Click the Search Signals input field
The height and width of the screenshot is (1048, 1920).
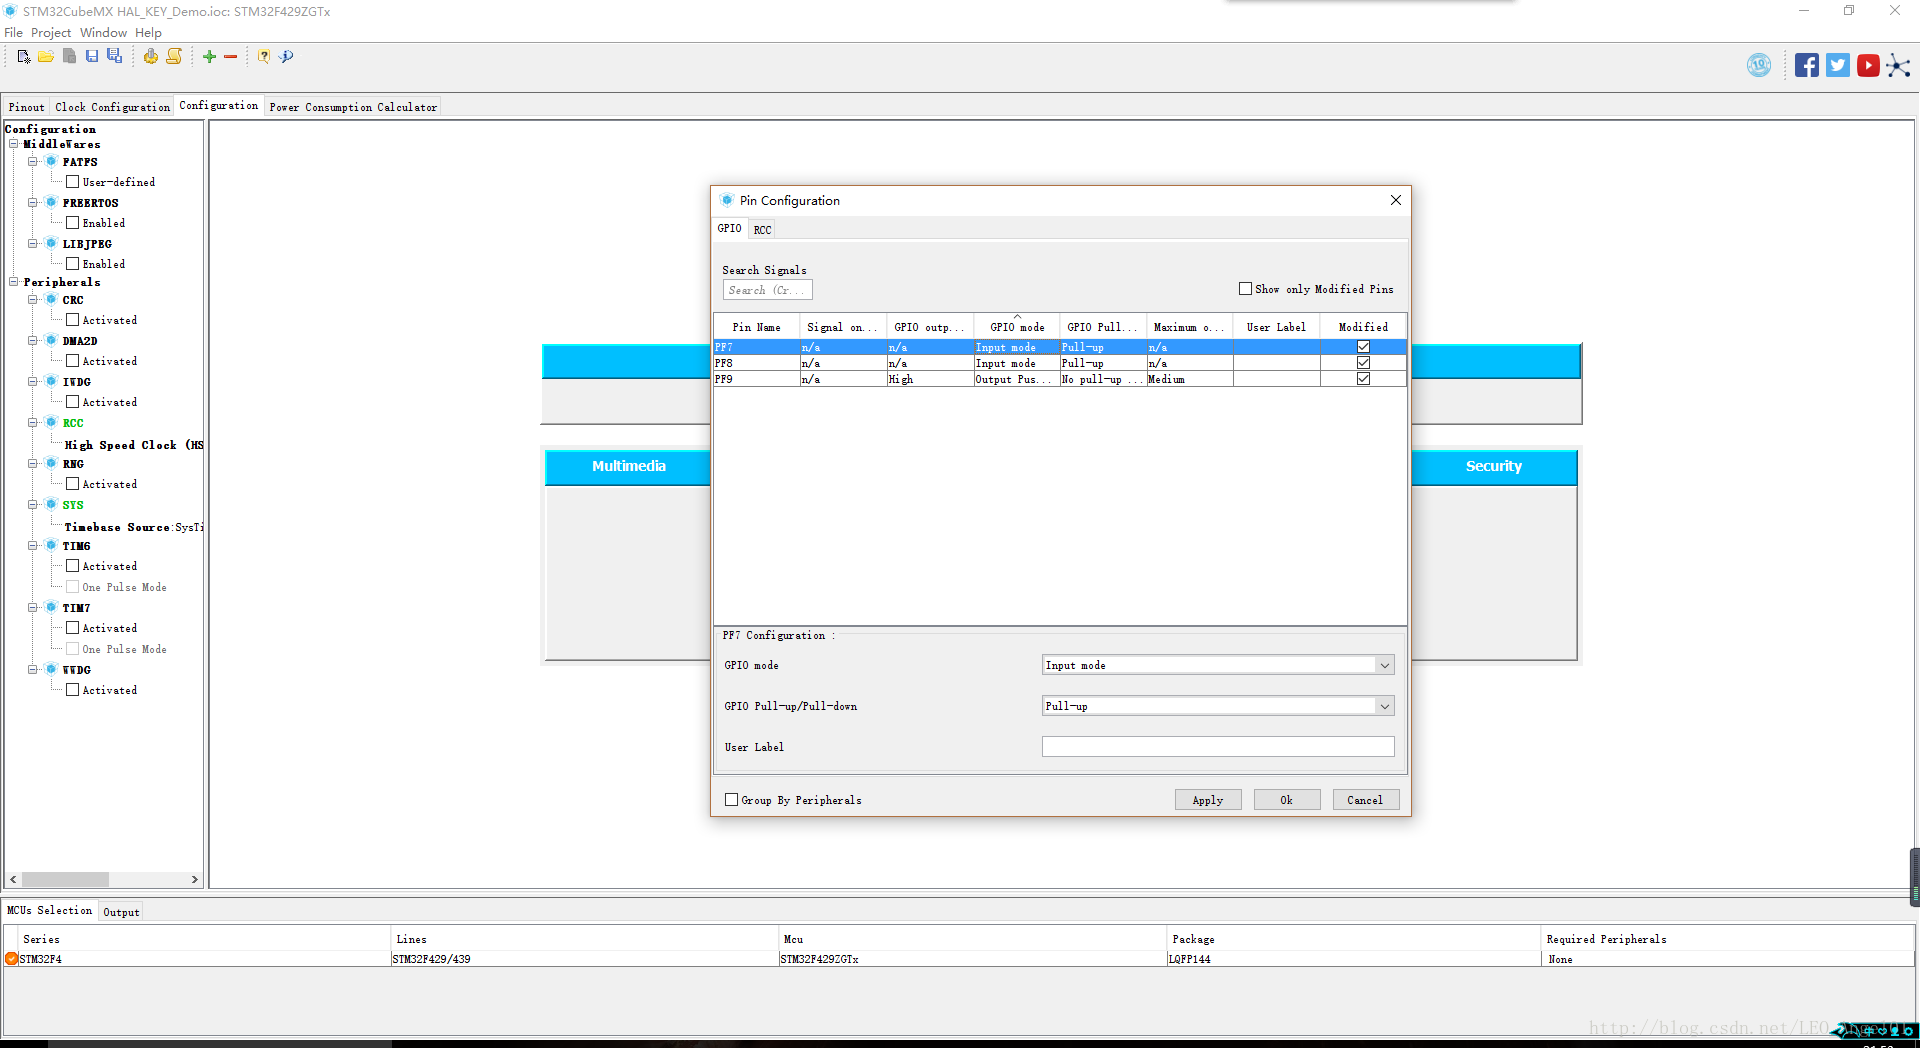coord(767,290)
